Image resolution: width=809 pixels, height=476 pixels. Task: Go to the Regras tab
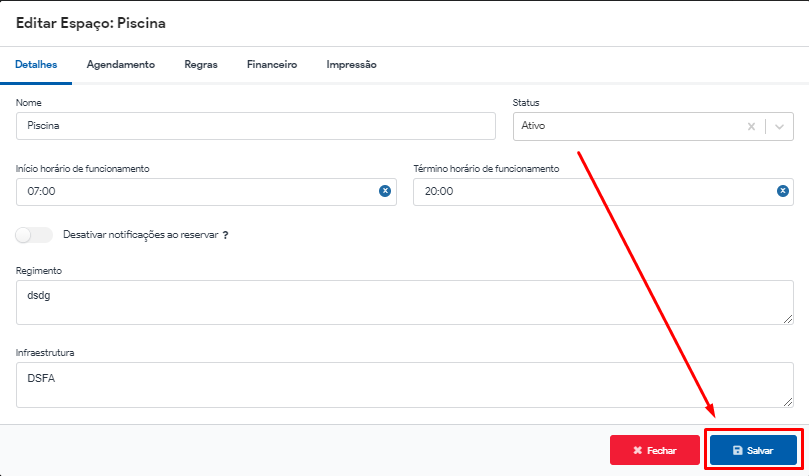tap(201, 64)
